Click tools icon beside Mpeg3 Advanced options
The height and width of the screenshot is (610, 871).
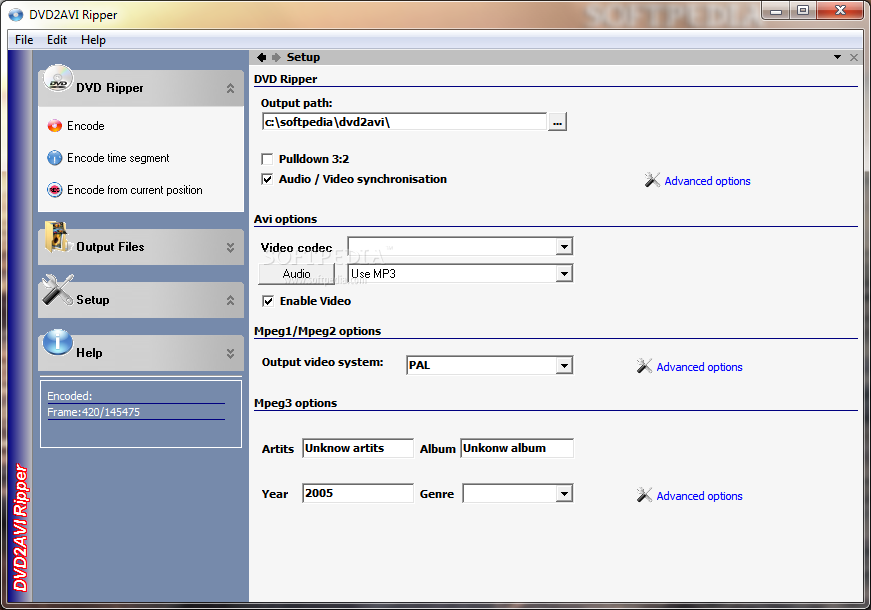point(644,495)
